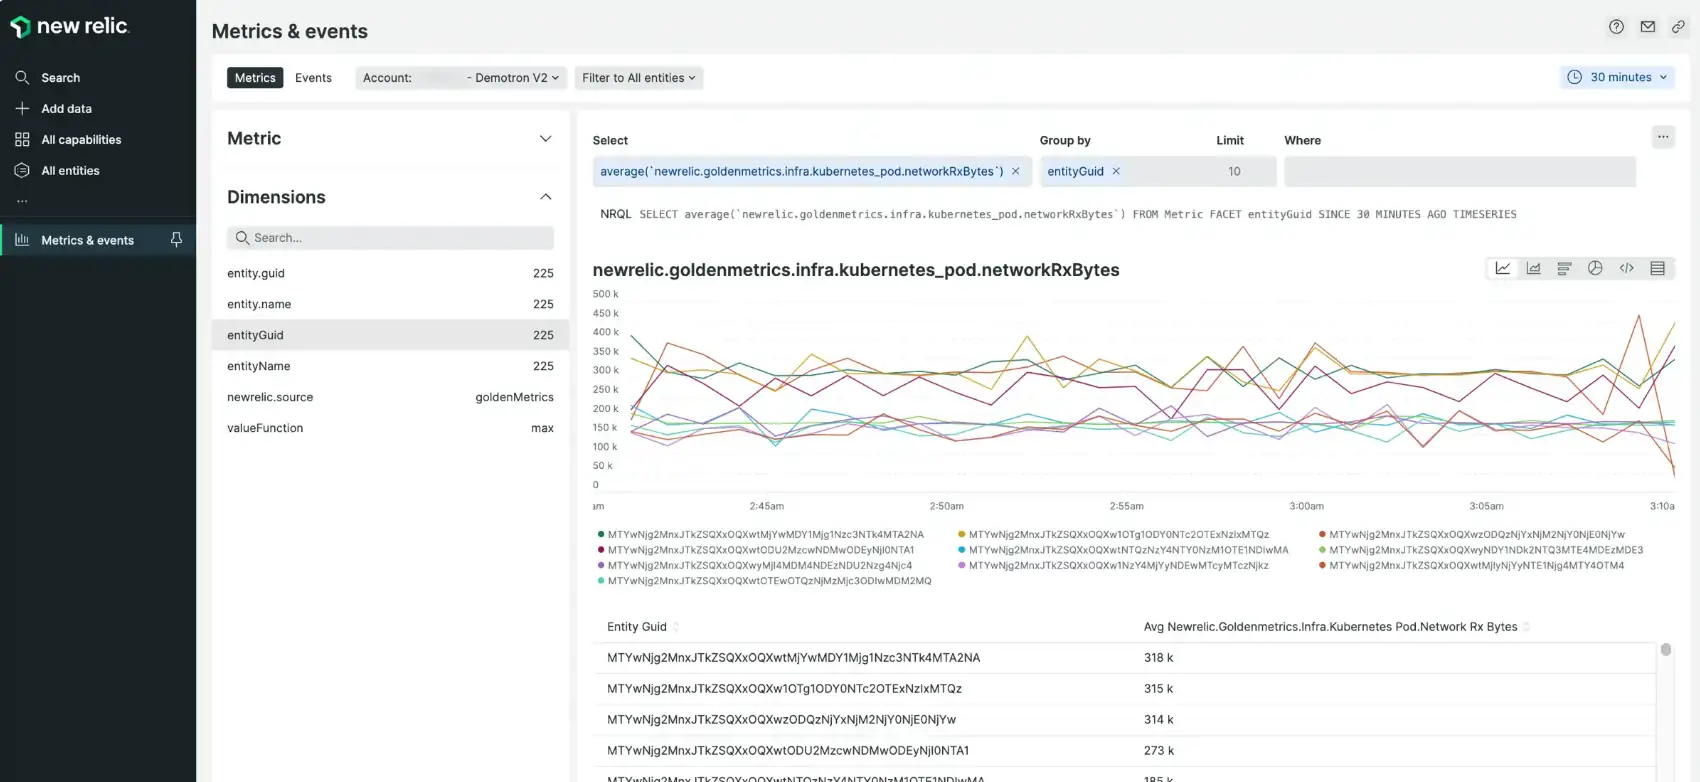Viewport: 1700px width, 782px height.
Task: Open Search from the sidebar
Action: (x=60, y=78)
